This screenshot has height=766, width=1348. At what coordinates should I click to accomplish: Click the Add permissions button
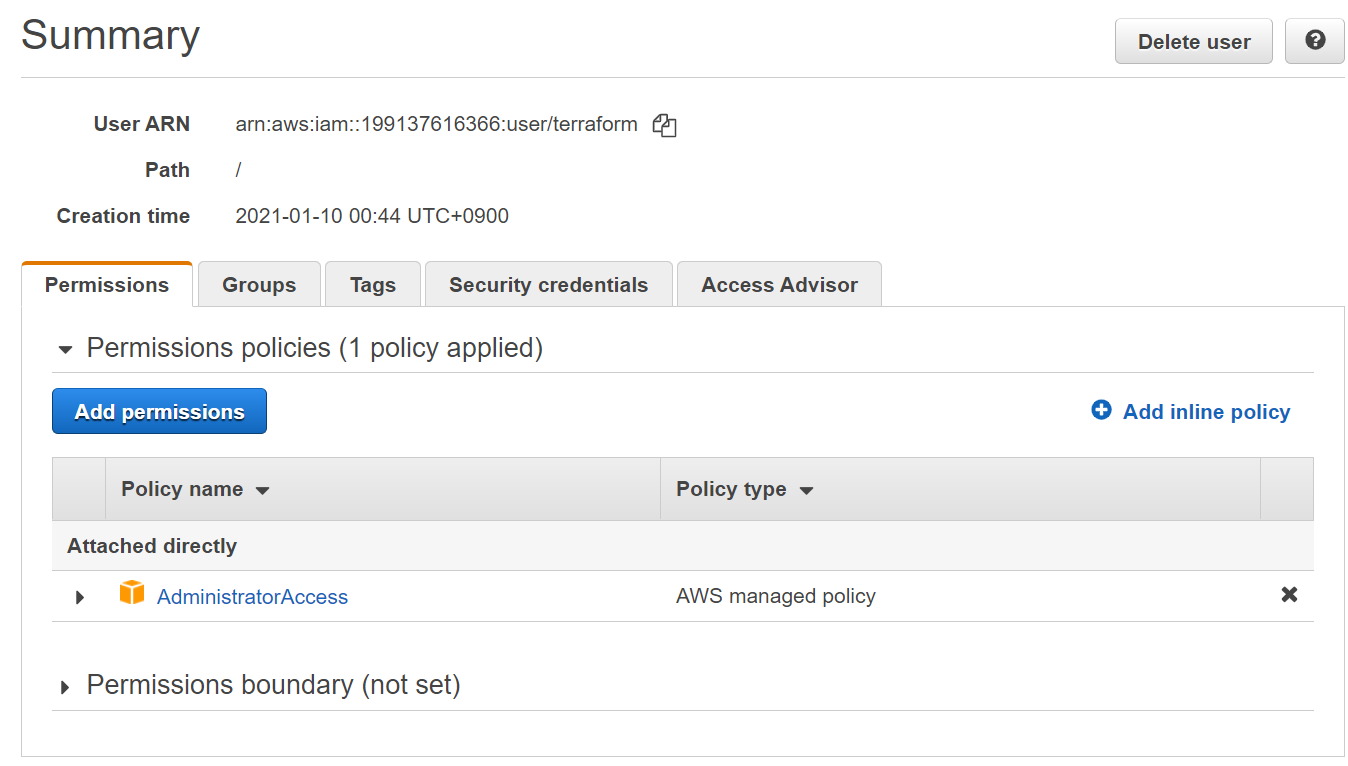159,411
